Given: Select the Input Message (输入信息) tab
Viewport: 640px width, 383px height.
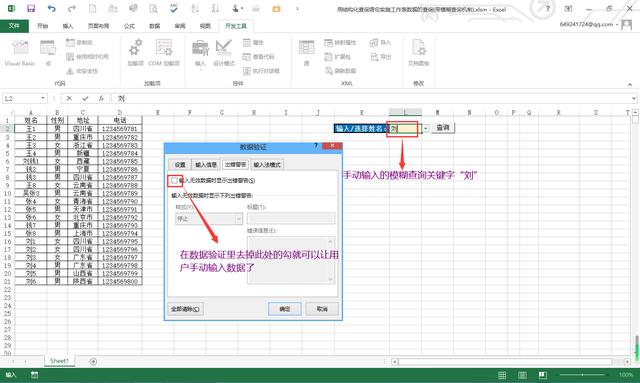Looking at the screenshot, I should [206, 165].
